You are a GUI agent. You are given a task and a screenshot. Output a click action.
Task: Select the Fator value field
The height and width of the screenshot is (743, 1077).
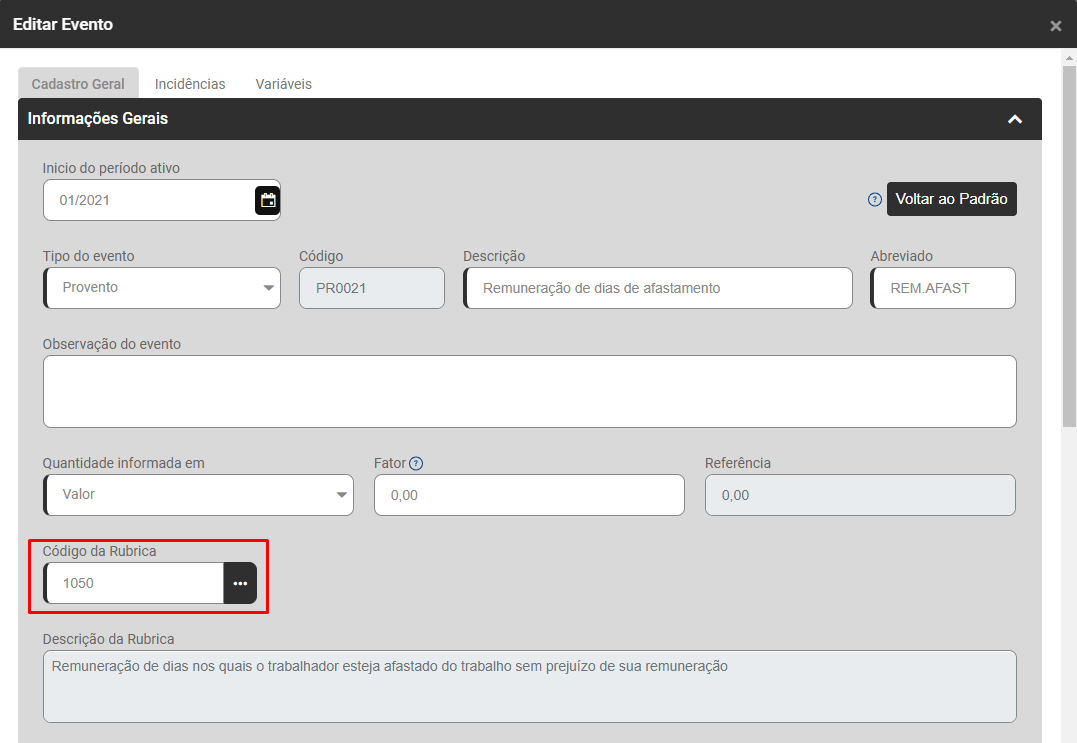pos(529,495)
